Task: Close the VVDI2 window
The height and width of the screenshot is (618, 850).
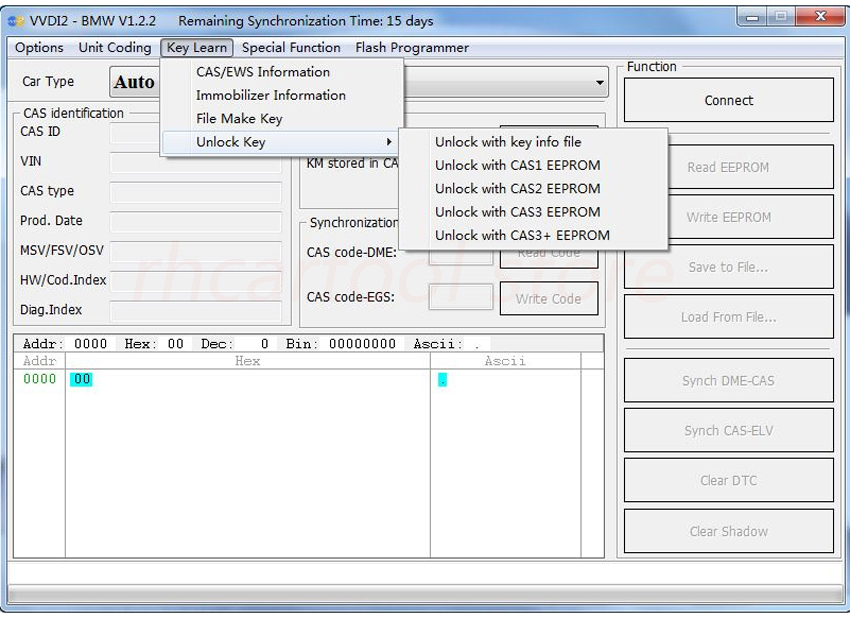Action: (x=821, y=17)
